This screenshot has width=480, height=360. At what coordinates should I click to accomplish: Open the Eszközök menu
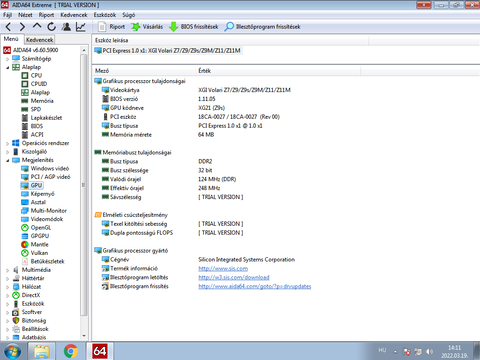(x=105, y=15)
